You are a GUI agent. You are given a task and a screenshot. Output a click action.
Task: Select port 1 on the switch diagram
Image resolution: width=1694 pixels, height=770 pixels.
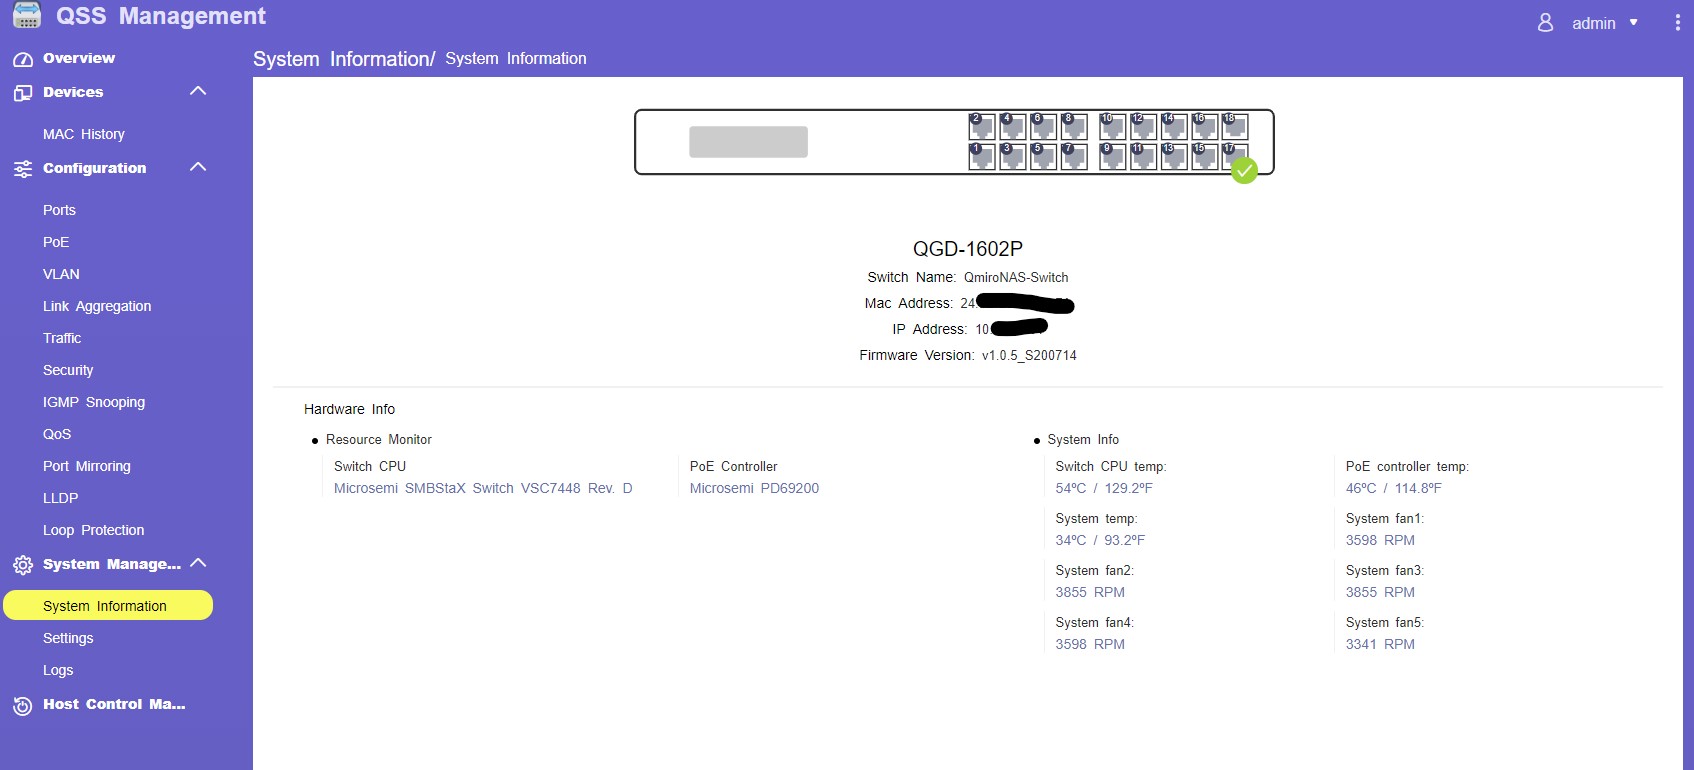coord(981,156)
